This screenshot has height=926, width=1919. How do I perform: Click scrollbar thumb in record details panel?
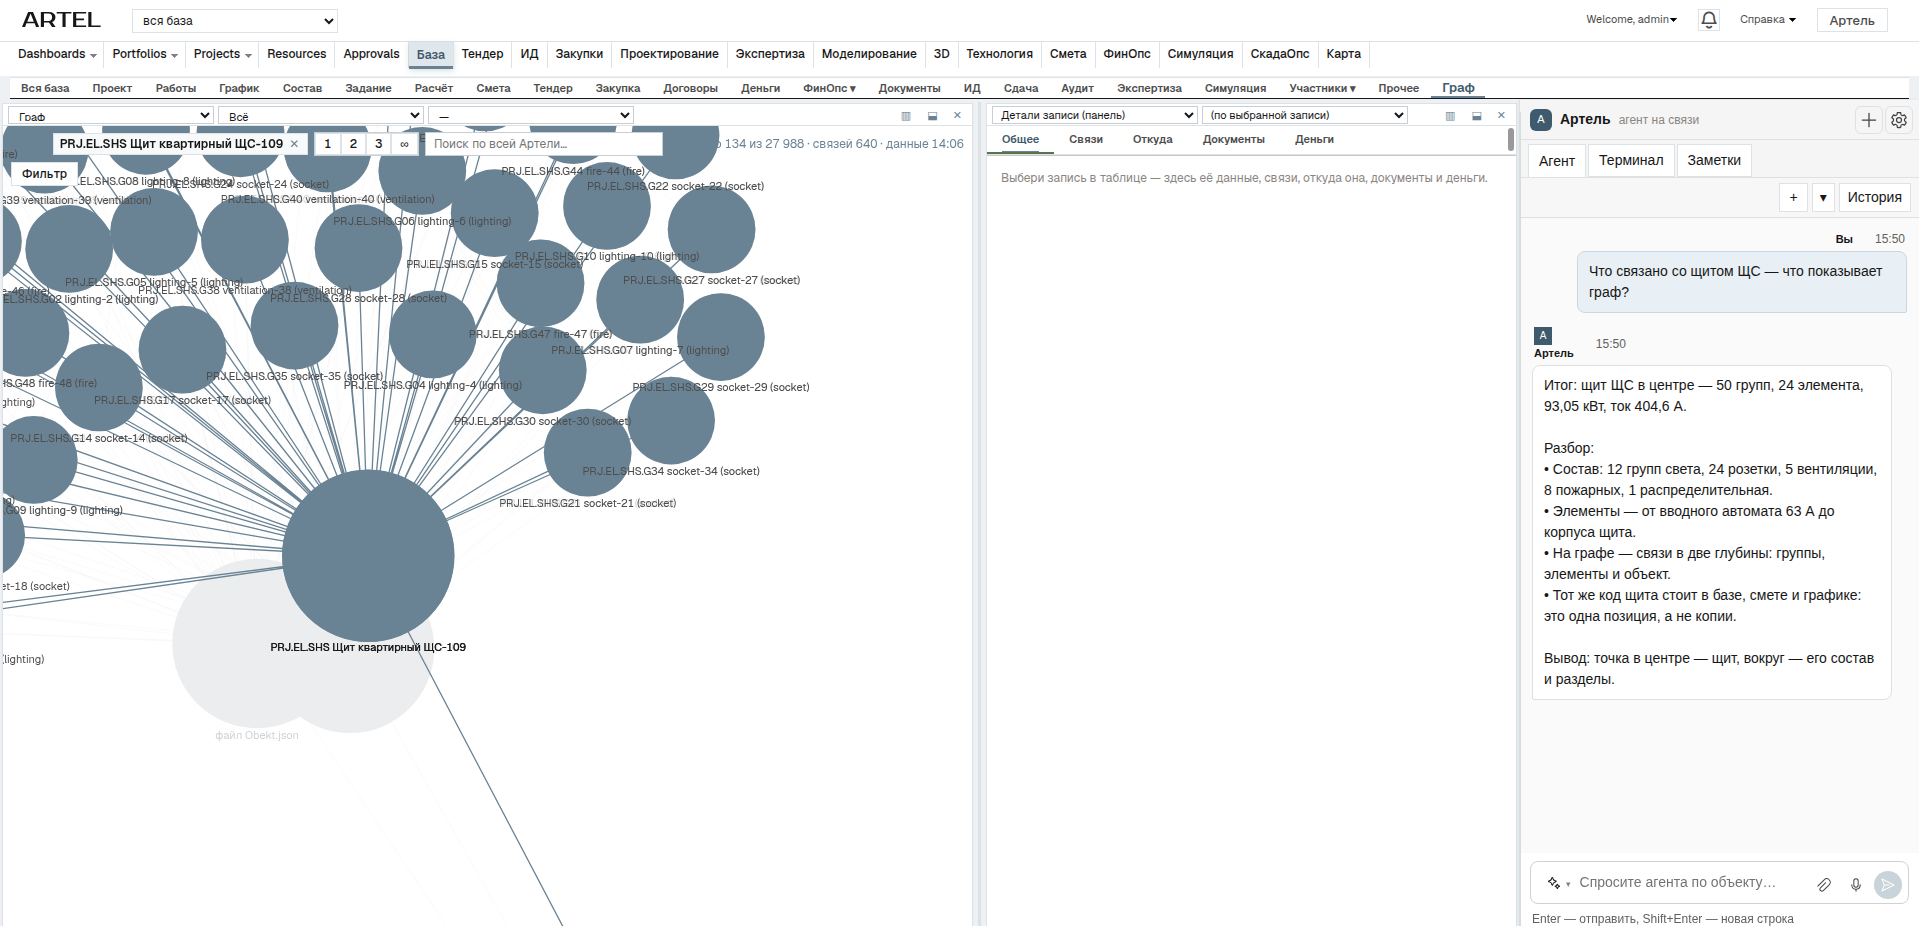(1510, 140)
